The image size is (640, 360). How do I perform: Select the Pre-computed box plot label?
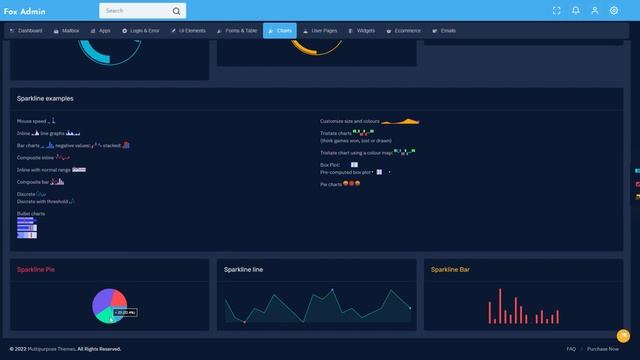point(345,172)
